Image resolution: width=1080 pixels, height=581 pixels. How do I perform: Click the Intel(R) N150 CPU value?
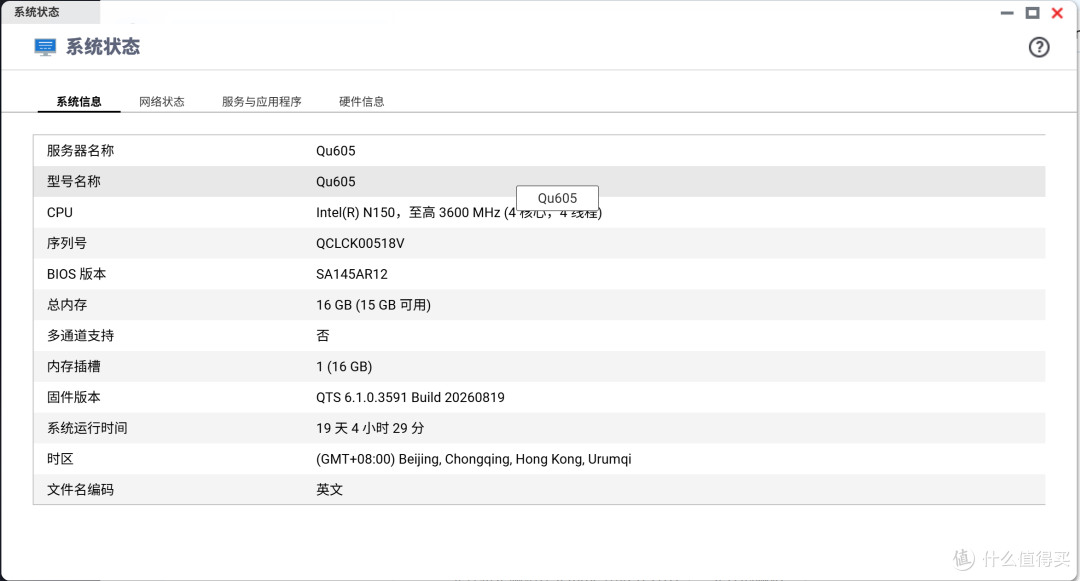(x=459, y=213)
